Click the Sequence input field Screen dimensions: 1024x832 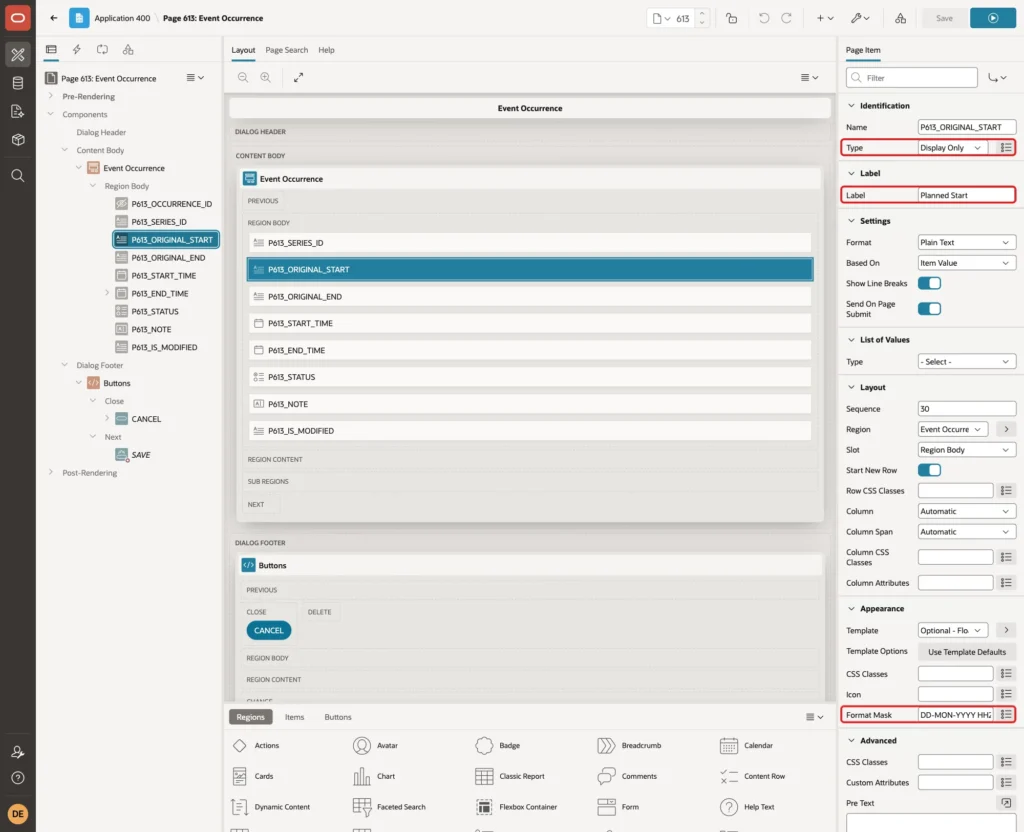pyautogui.click(x=967, y=409)
